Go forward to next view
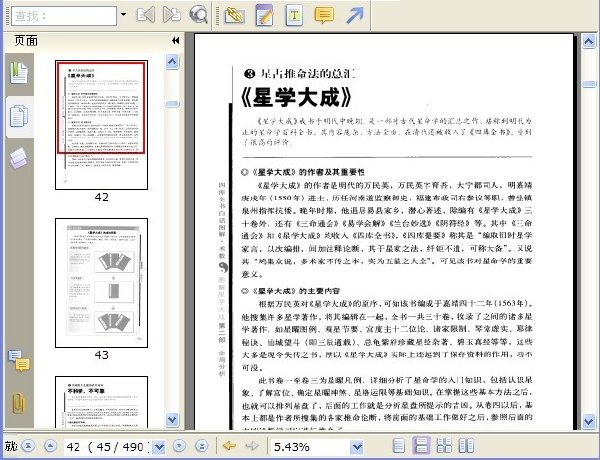Screen dimensions: 600x460 click(252, 446)
